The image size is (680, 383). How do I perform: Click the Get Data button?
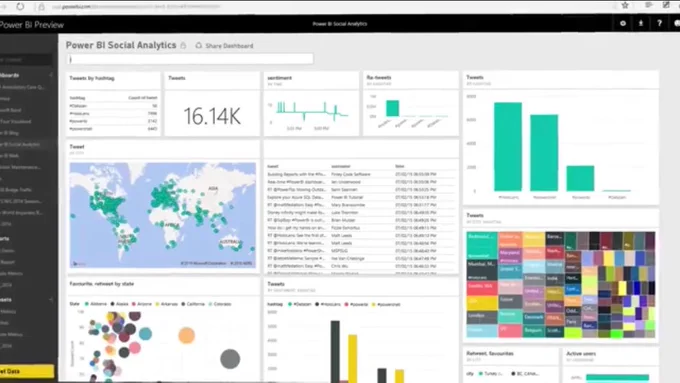(x=27, y=371)
